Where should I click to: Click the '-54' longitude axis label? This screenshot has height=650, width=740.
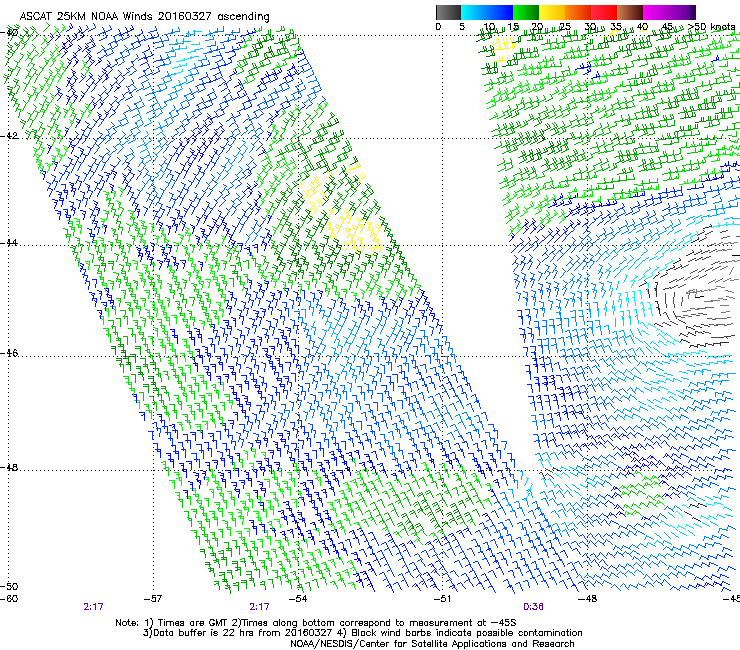[x=298, y=599]
